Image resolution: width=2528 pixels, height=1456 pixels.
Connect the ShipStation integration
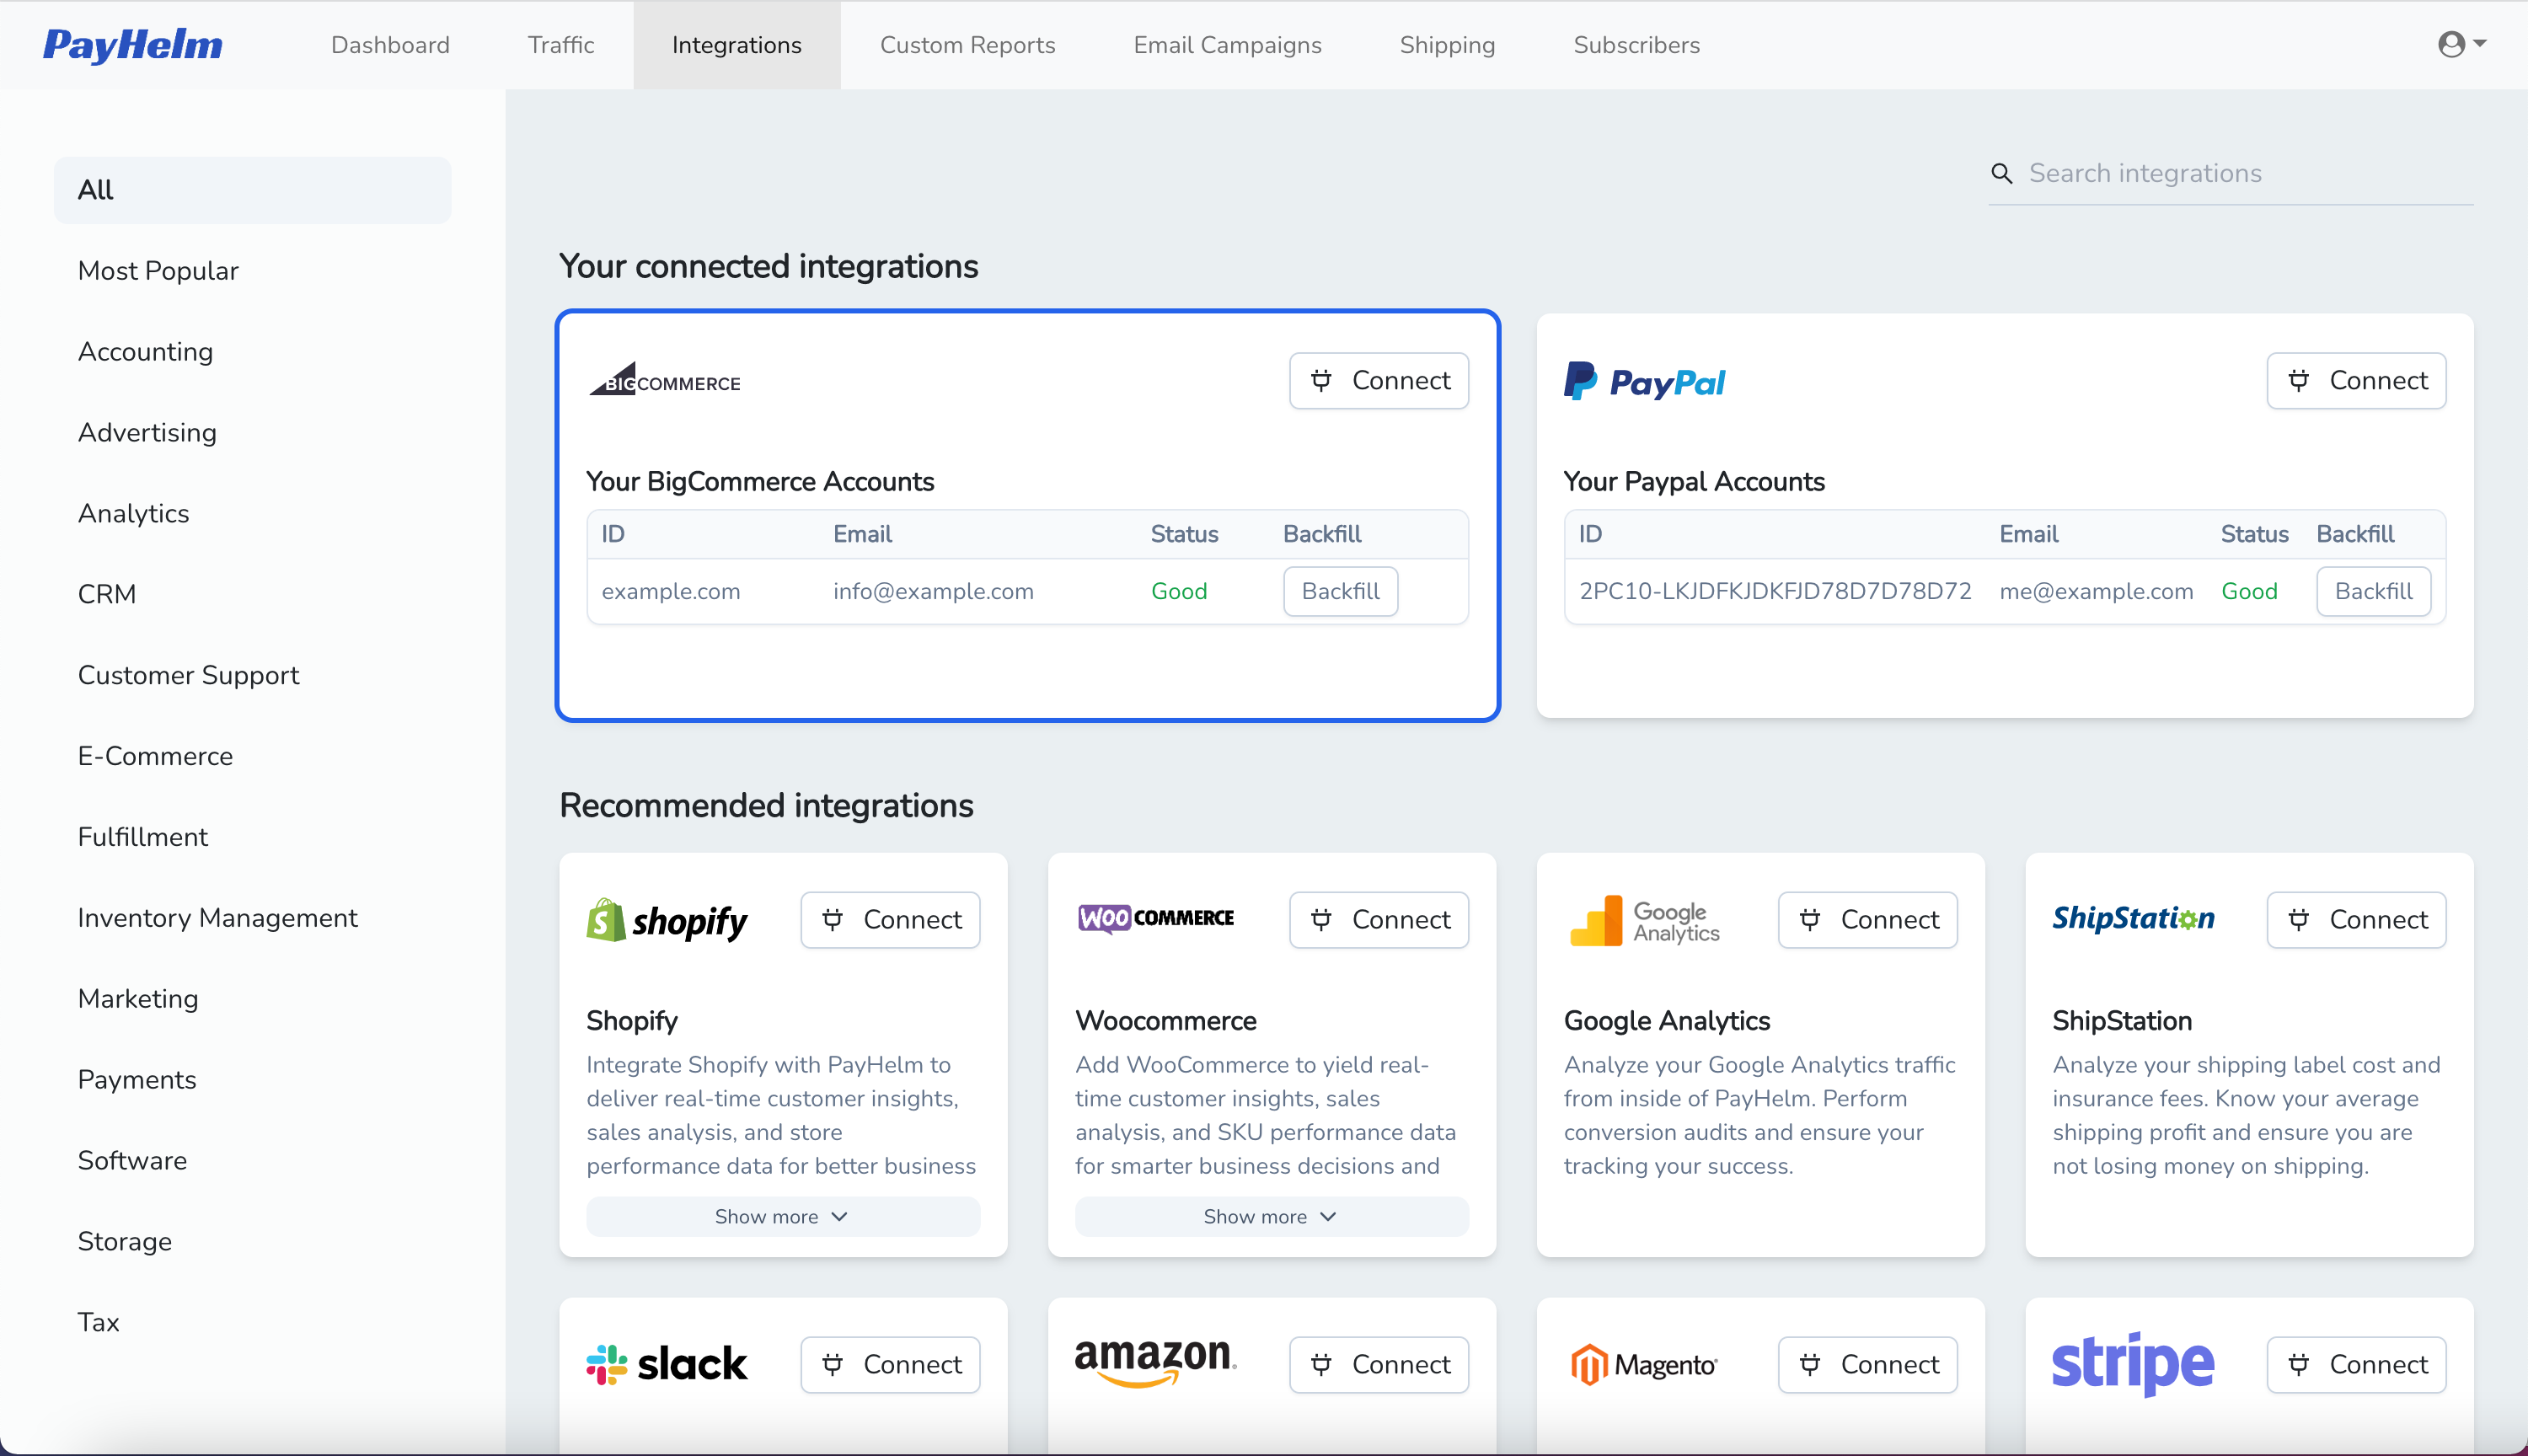coord(2356,919)
